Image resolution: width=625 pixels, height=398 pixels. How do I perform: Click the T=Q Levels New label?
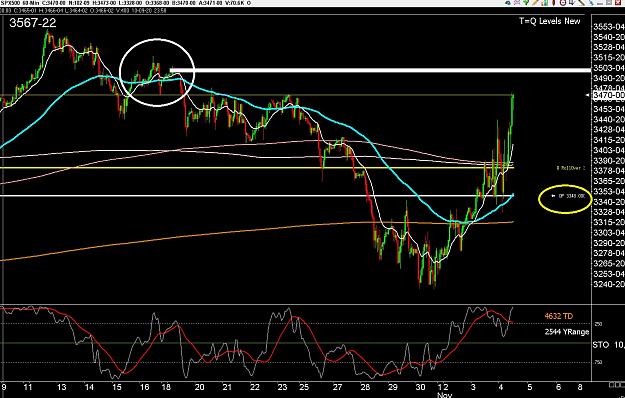click(x=550, y=21)
